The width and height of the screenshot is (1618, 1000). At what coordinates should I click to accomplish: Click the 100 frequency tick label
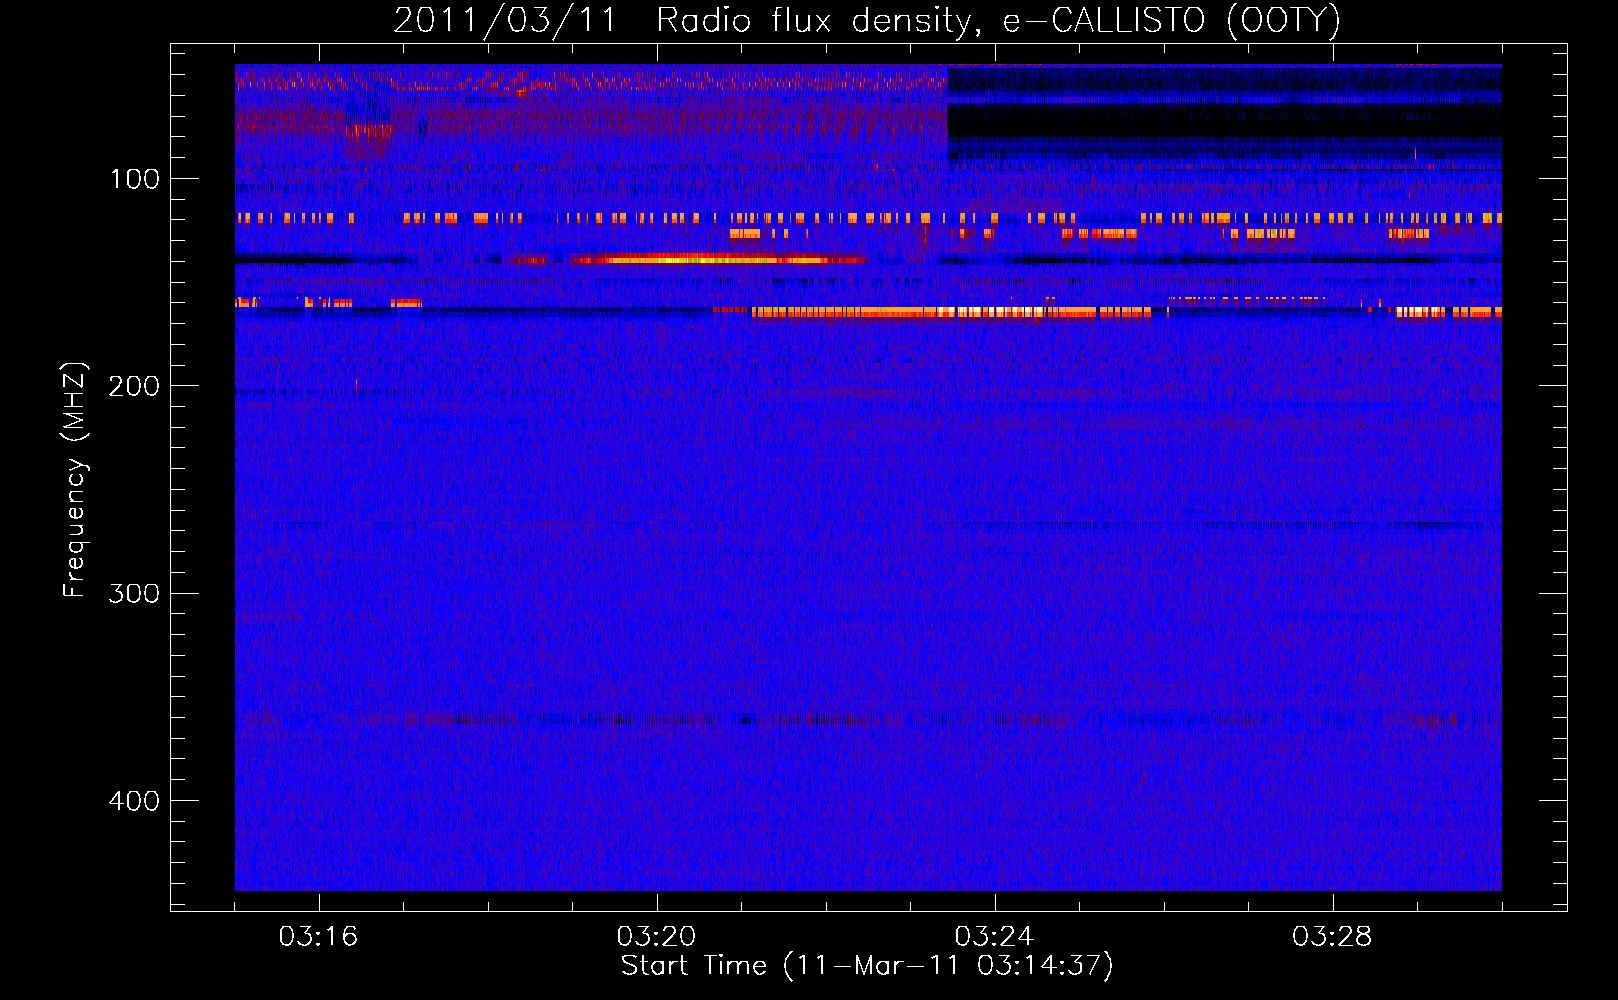point(135,179)
